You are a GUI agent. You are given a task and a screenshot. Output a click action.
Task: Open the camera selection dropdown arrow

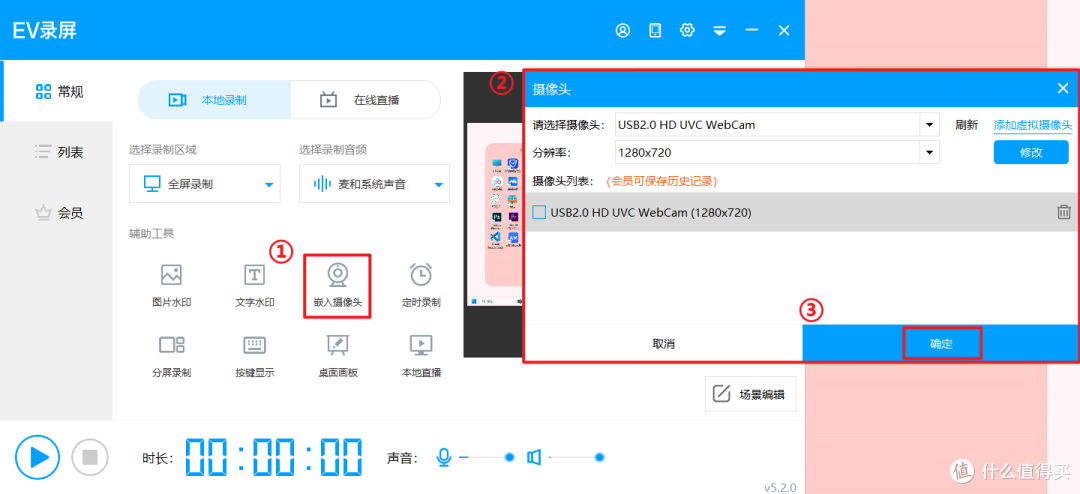[x=930, y=125]
